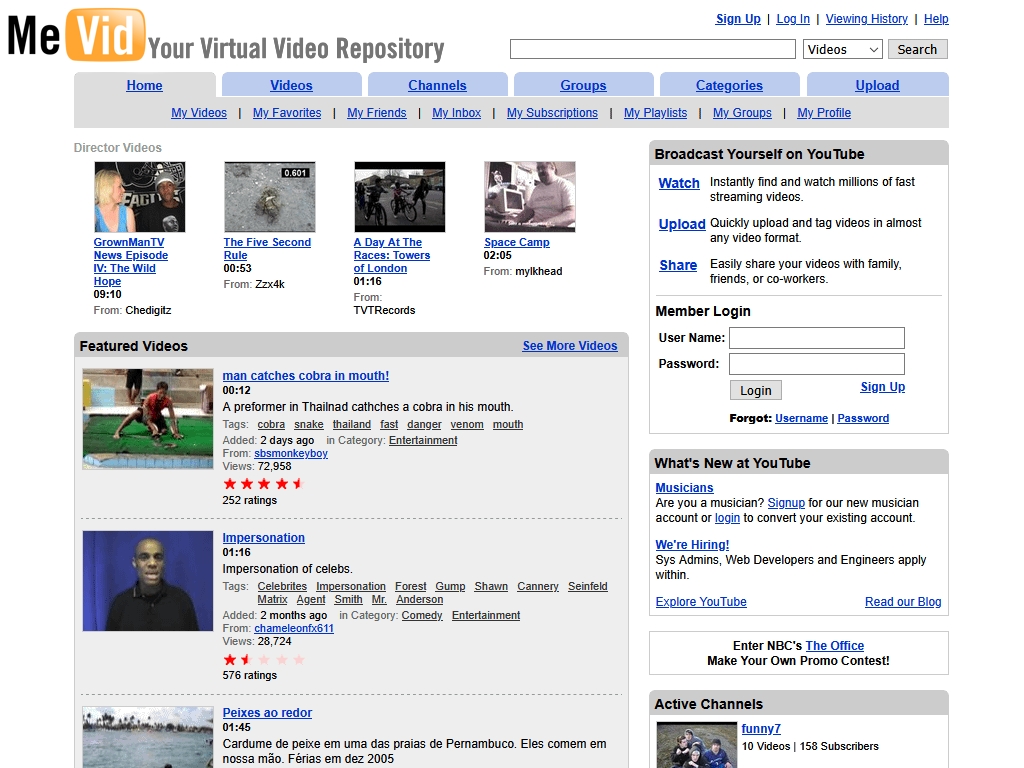Screen dimensions: 1024x768
Task: Open The Five Second Rule thumbnail
Action: pyautogui.click(x=269, y=197)
